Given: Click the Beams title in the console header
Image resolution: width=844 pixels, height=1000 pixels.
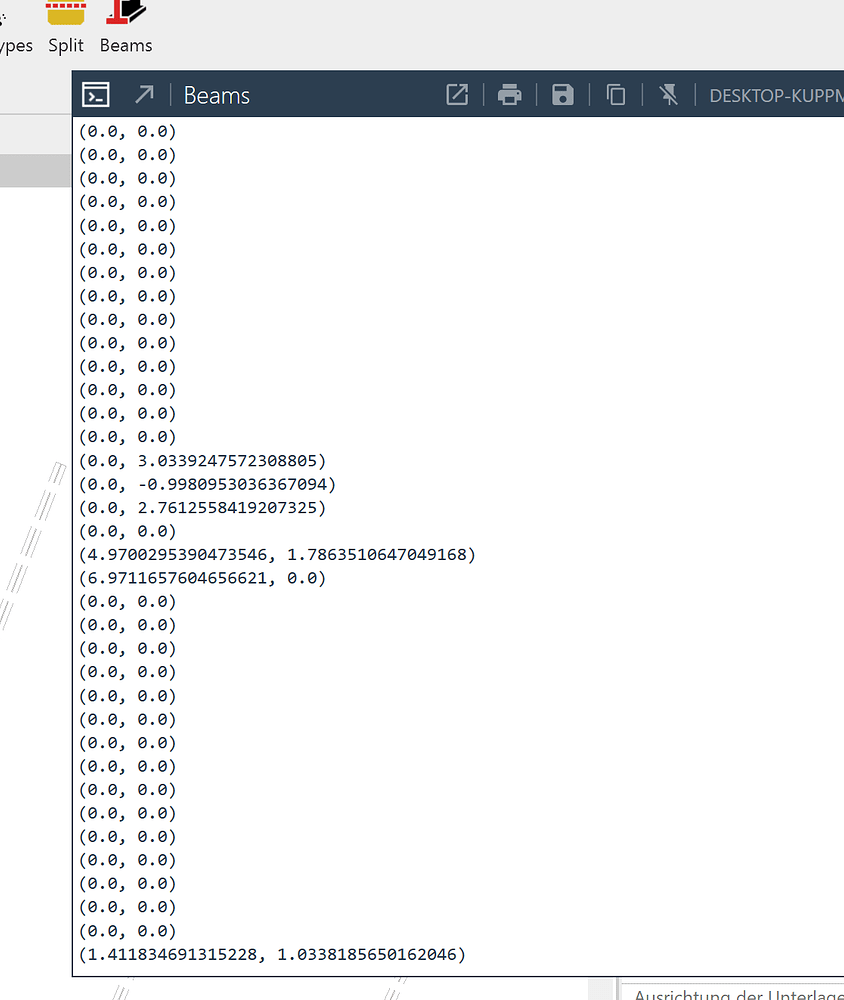Looking at the screenshot, I should click(x=217, y=95).
